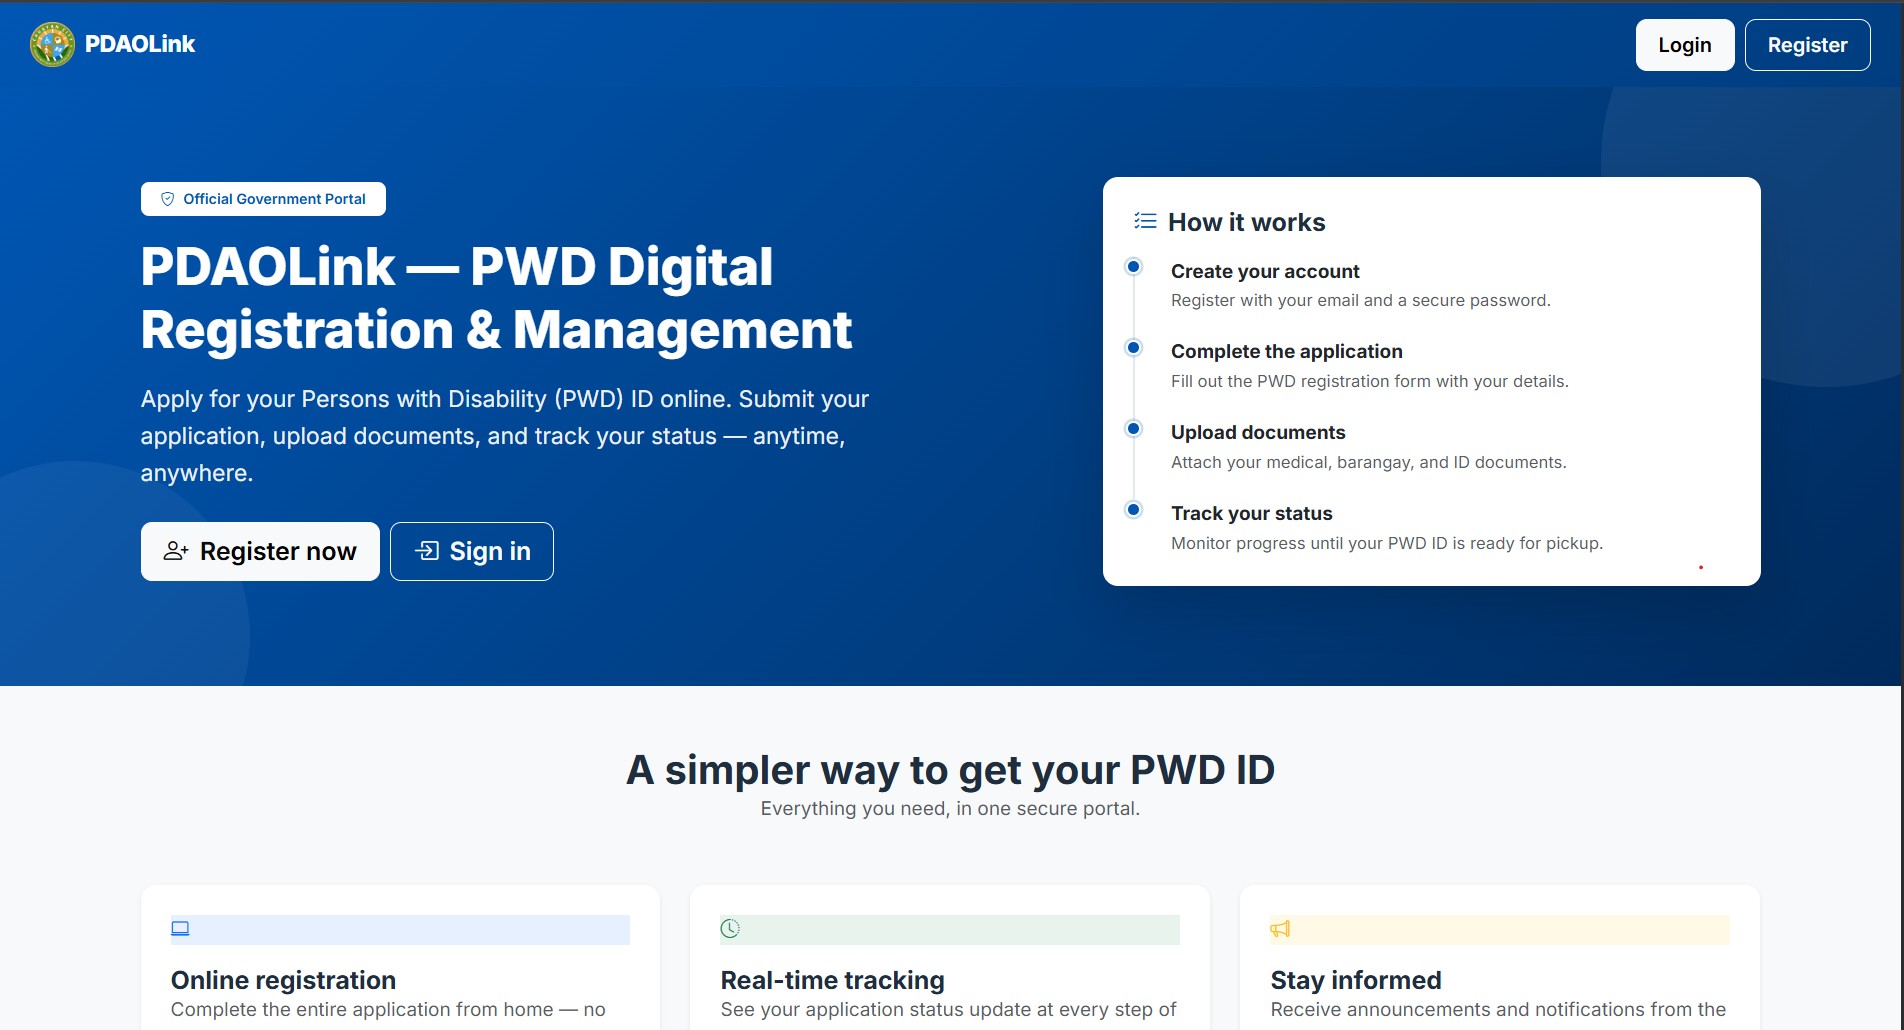Viewport: 1904px width, 1030px height.
Task: Click the Online registration card title
Action: (x=283, y=980)
